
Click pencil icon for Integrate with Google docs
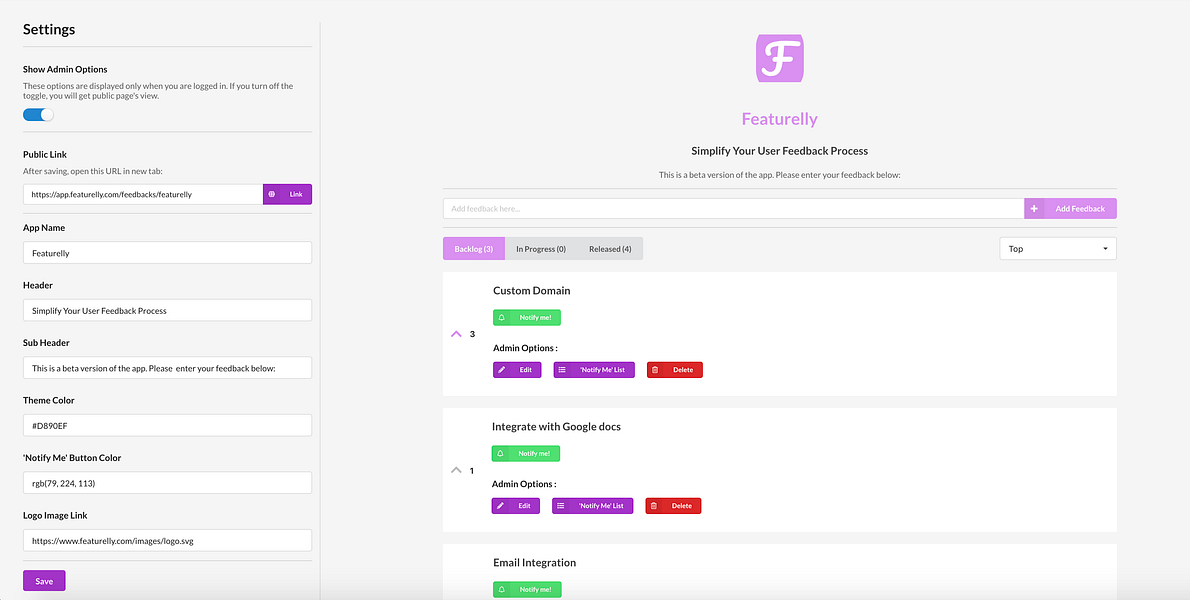tap(500, 506)
